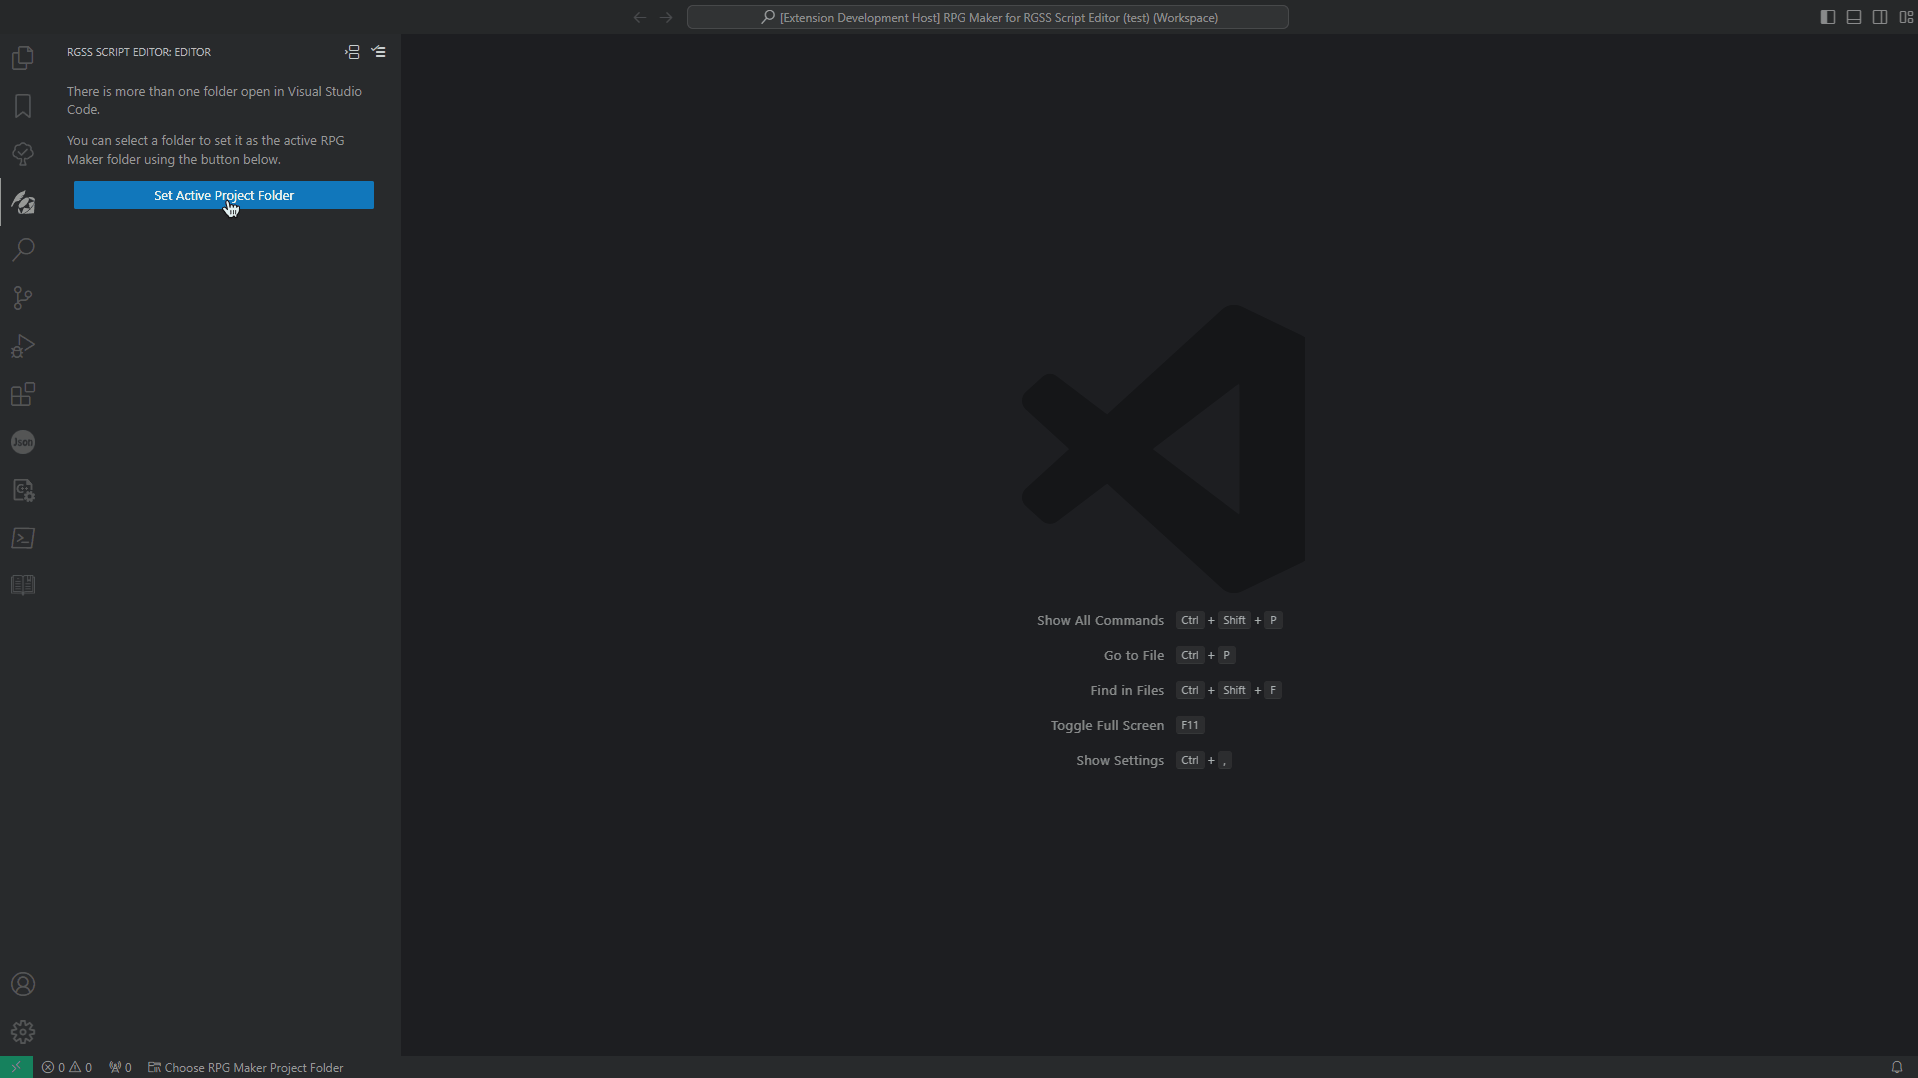Open the terminal-style icon in activity bar
Image resolution: width=1918 pixels, height=1078 pixels.
pyautogui.click(x=23, y=538)
